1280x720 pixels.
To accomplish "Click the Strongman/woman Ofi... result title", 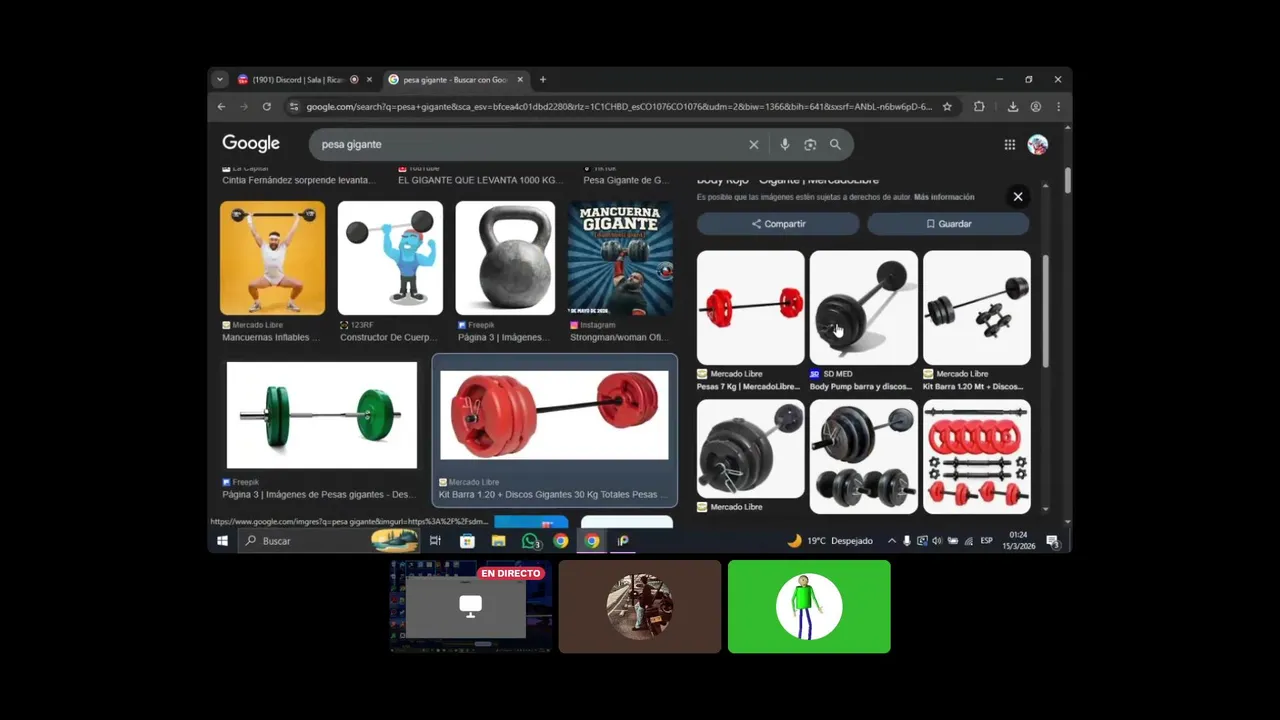I will click(x=619, y=337).
